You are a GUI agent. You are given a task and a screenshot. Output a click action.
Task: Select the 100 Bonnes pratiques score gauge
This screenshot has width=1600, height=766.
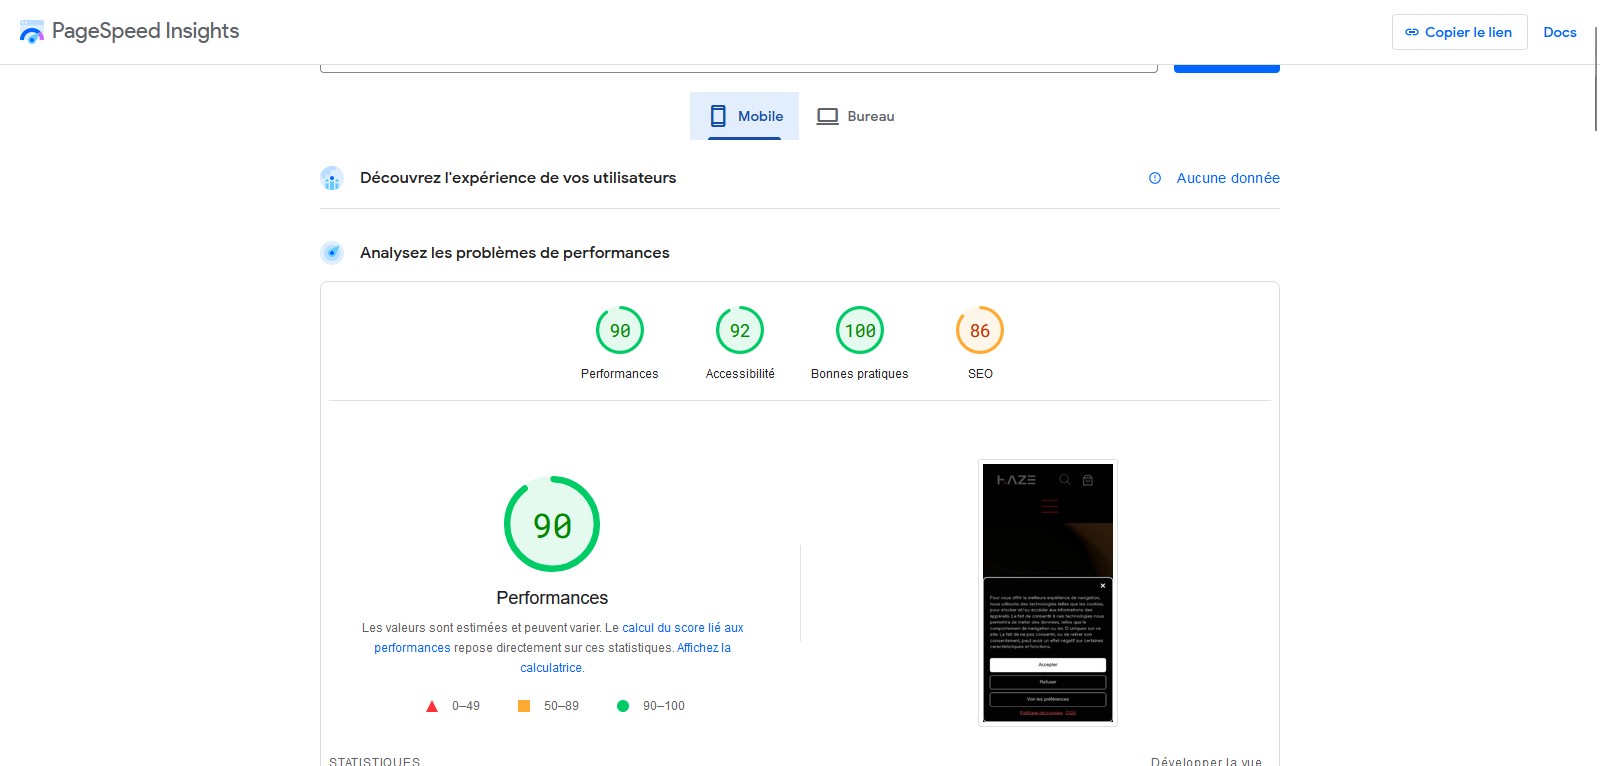[x=860, y=330]
